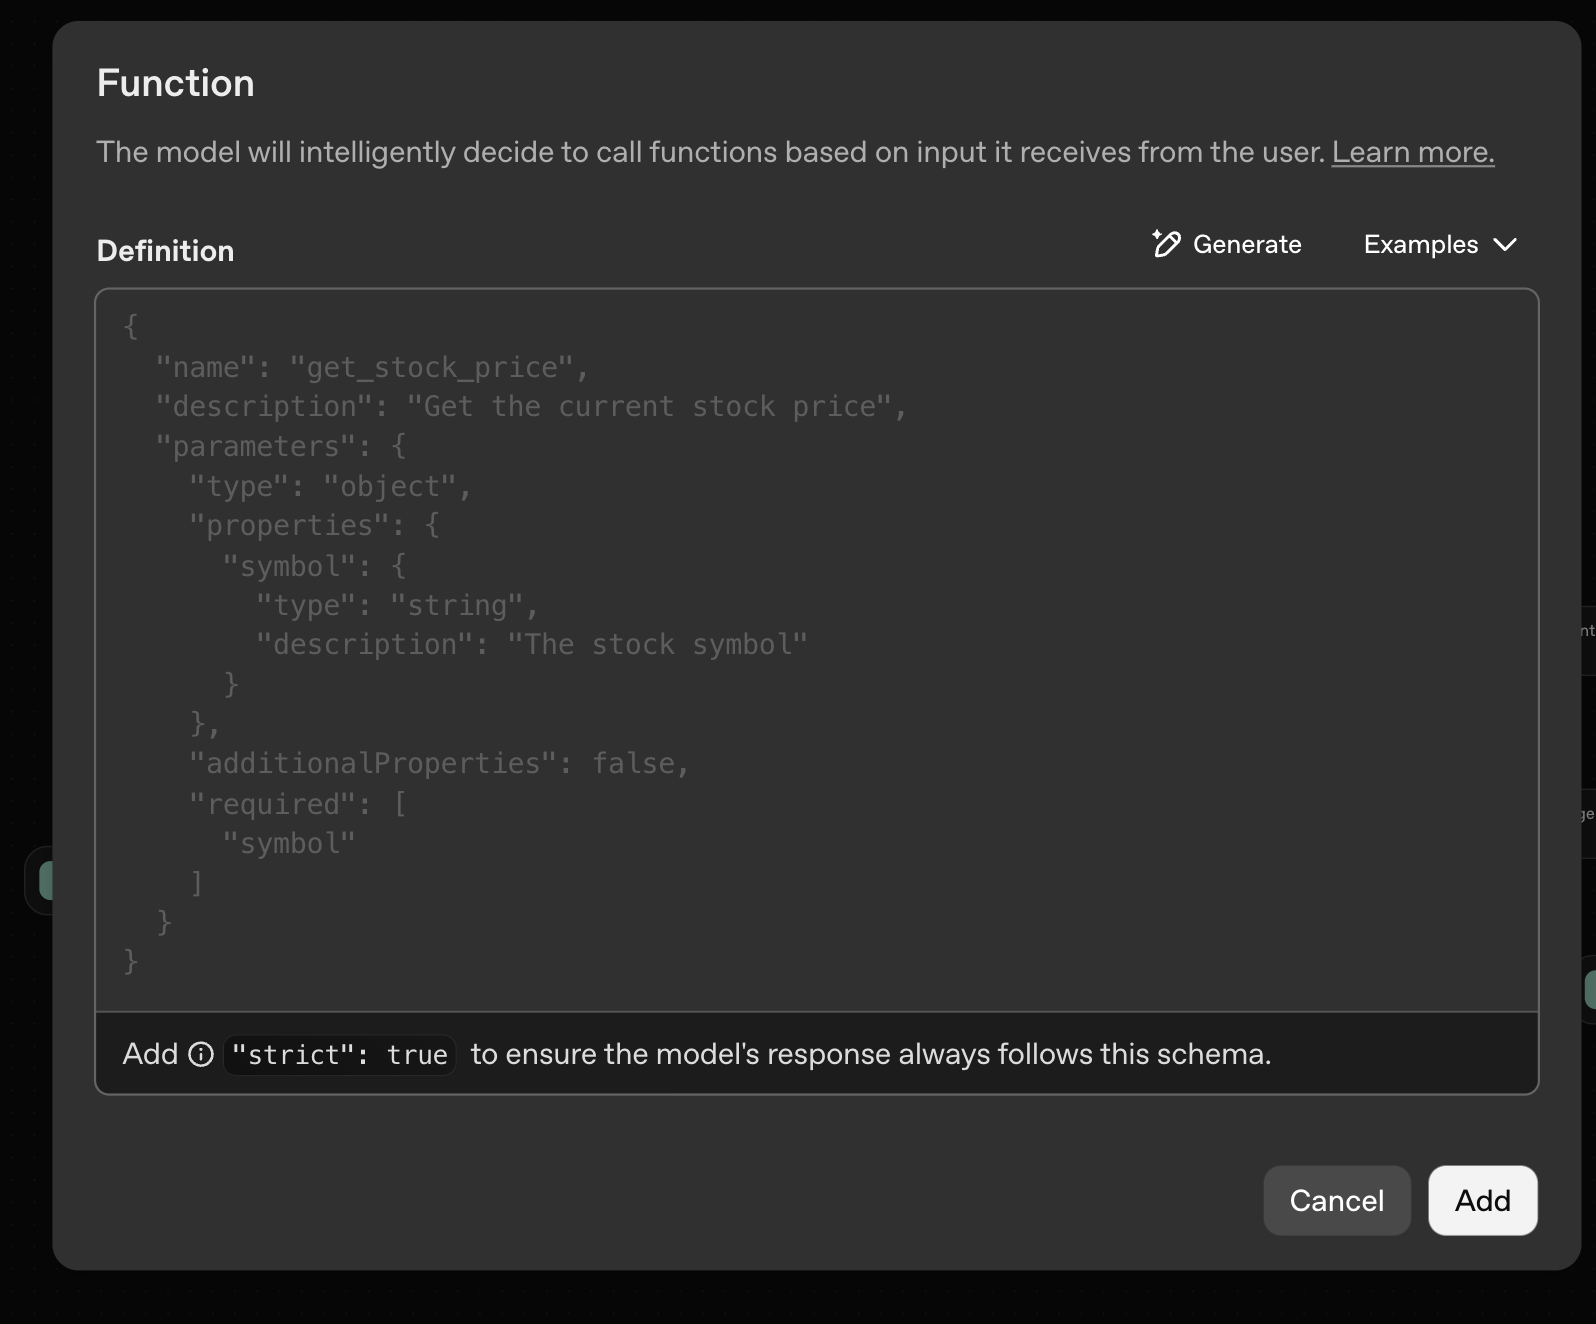Viewport: 1596px width, 1324px height.
Task: Open the Examples dropdown menu
Action: (x=1439, y=245)
